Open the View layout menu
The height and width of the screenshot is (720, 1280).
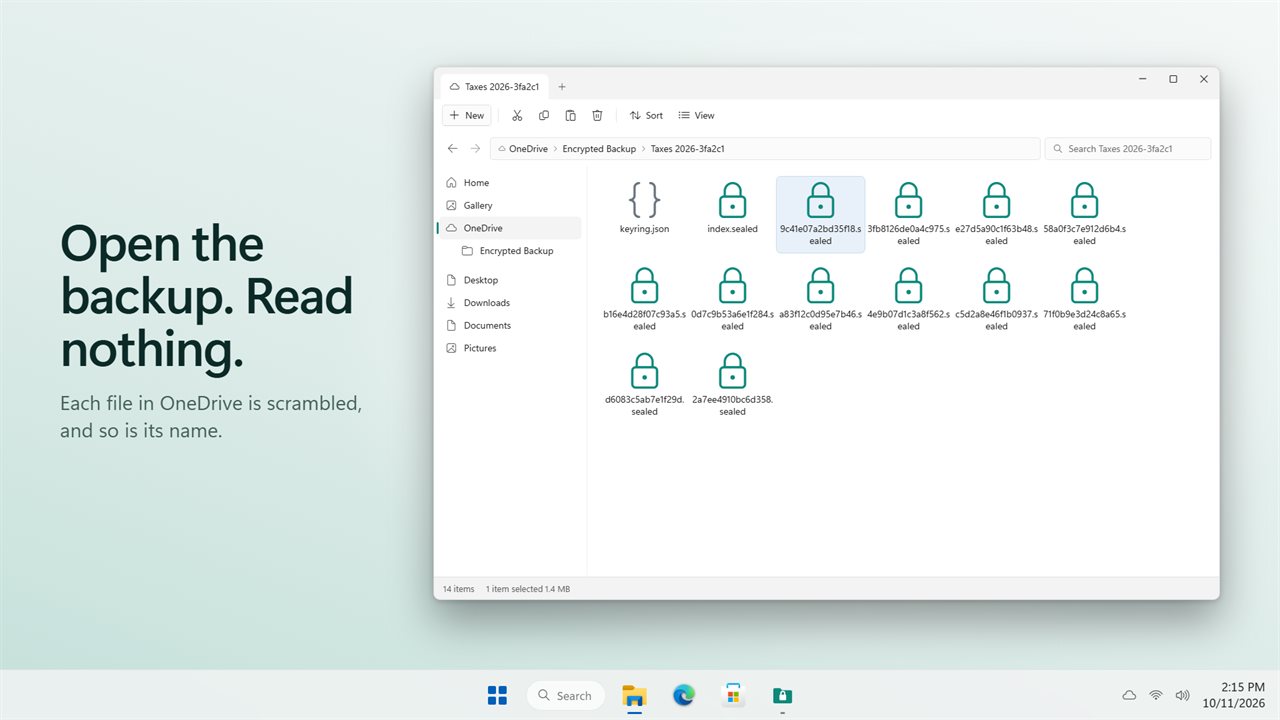coord(697,116)
